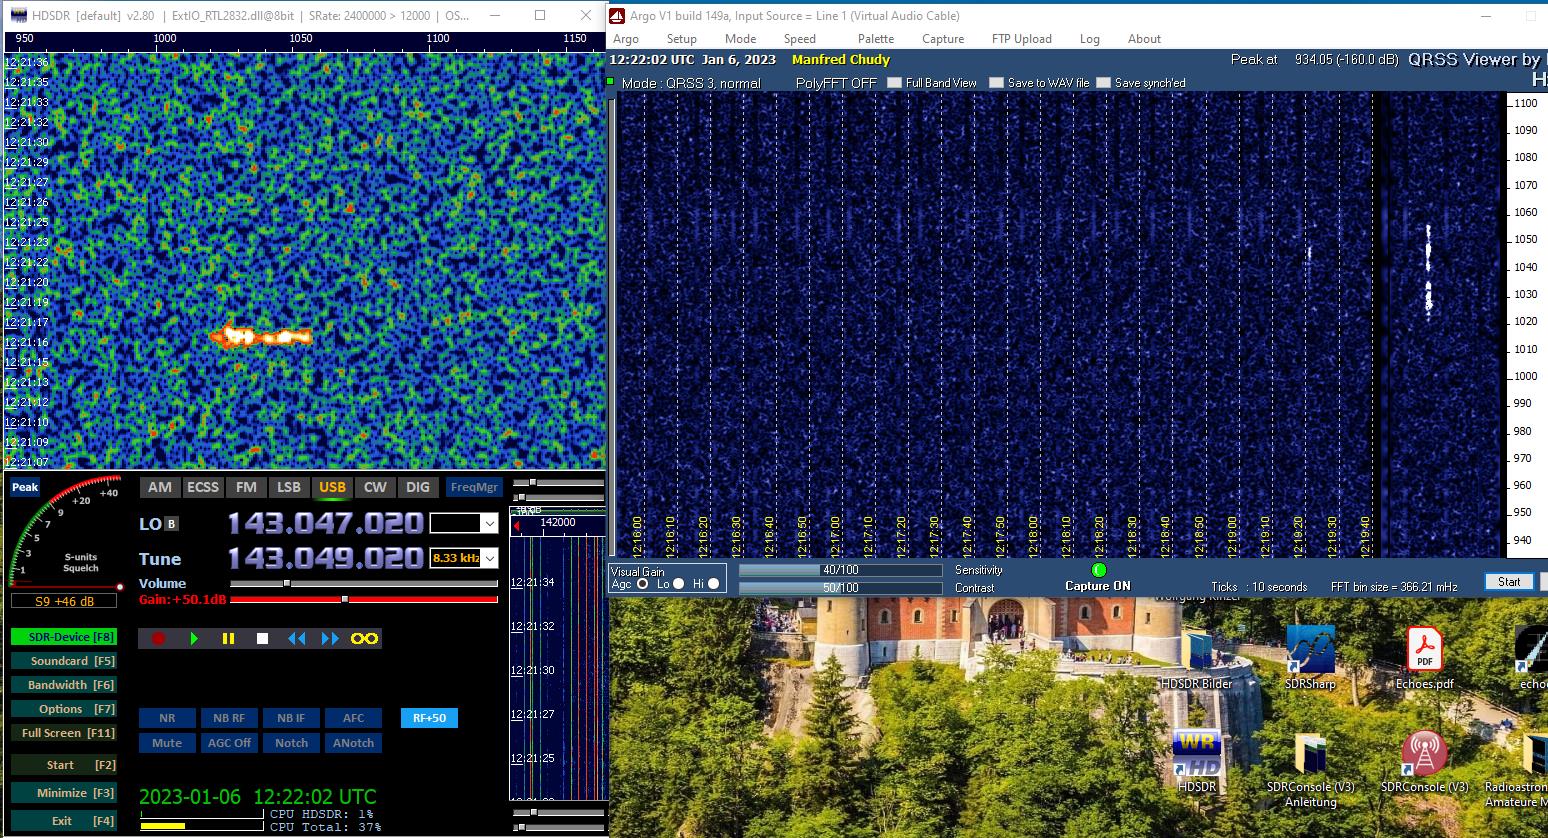Open Options [F7] in HDSDR
1548x838 pixels.
coord(64,709)
